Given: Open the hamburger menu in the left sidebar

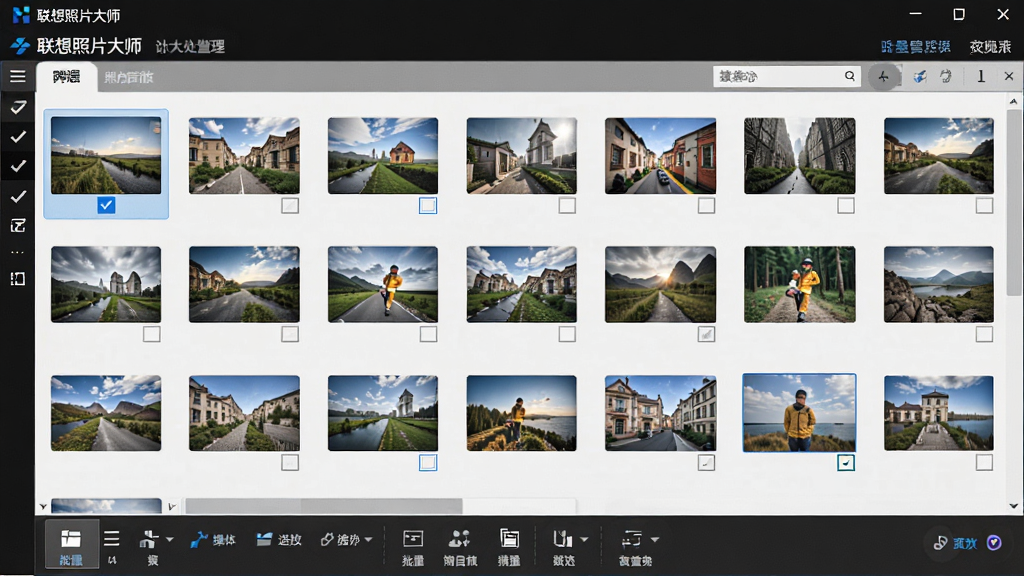Looking at the screenshot, I should tap(18, 76).
